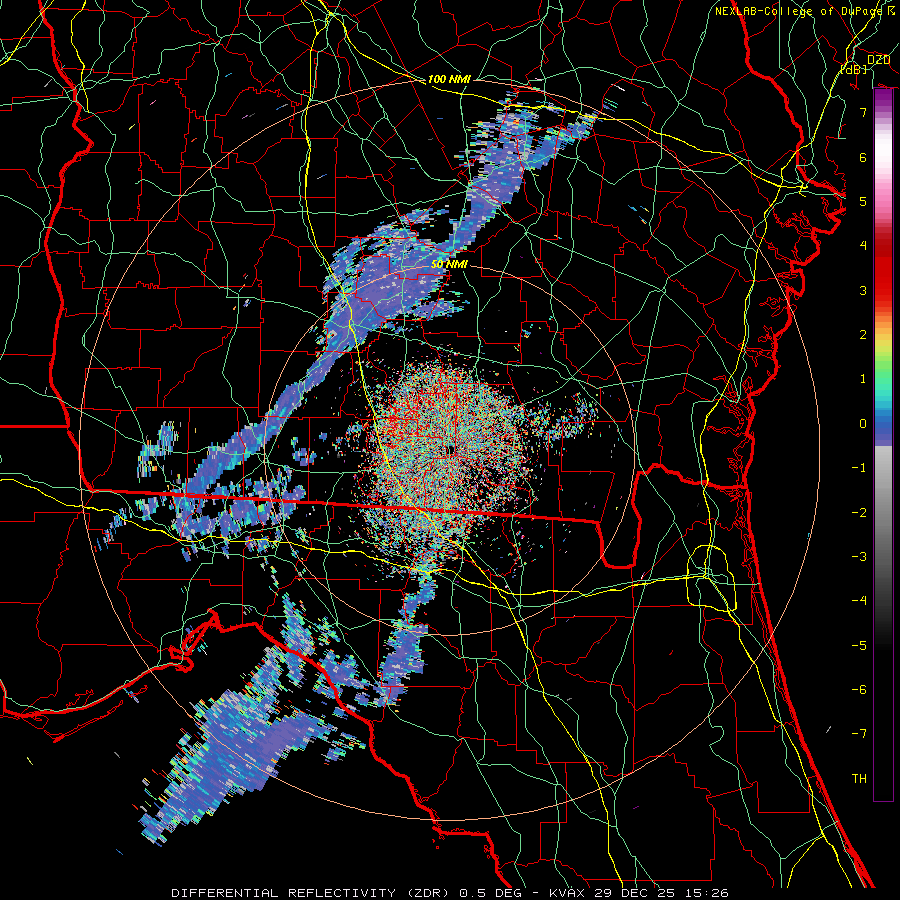Click the 100 NMI range ring label

coord(449,79)
